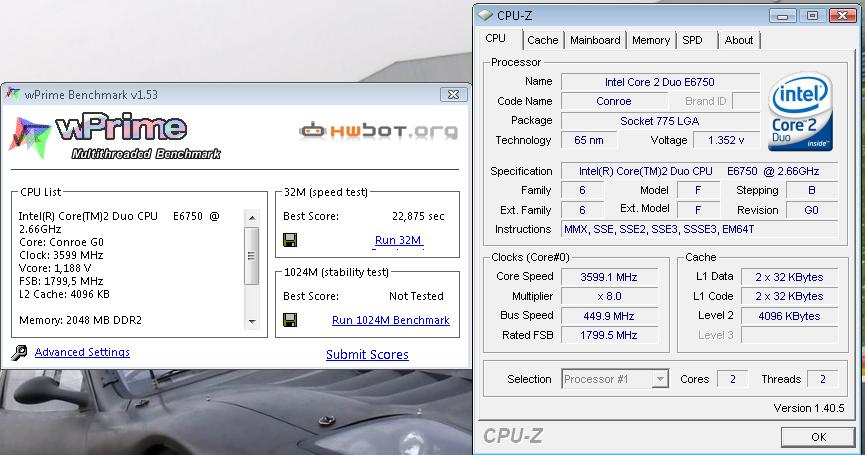This screenshot has width=865, height=455.
Task: Click the Specification field text
Action: coord(700,171)
